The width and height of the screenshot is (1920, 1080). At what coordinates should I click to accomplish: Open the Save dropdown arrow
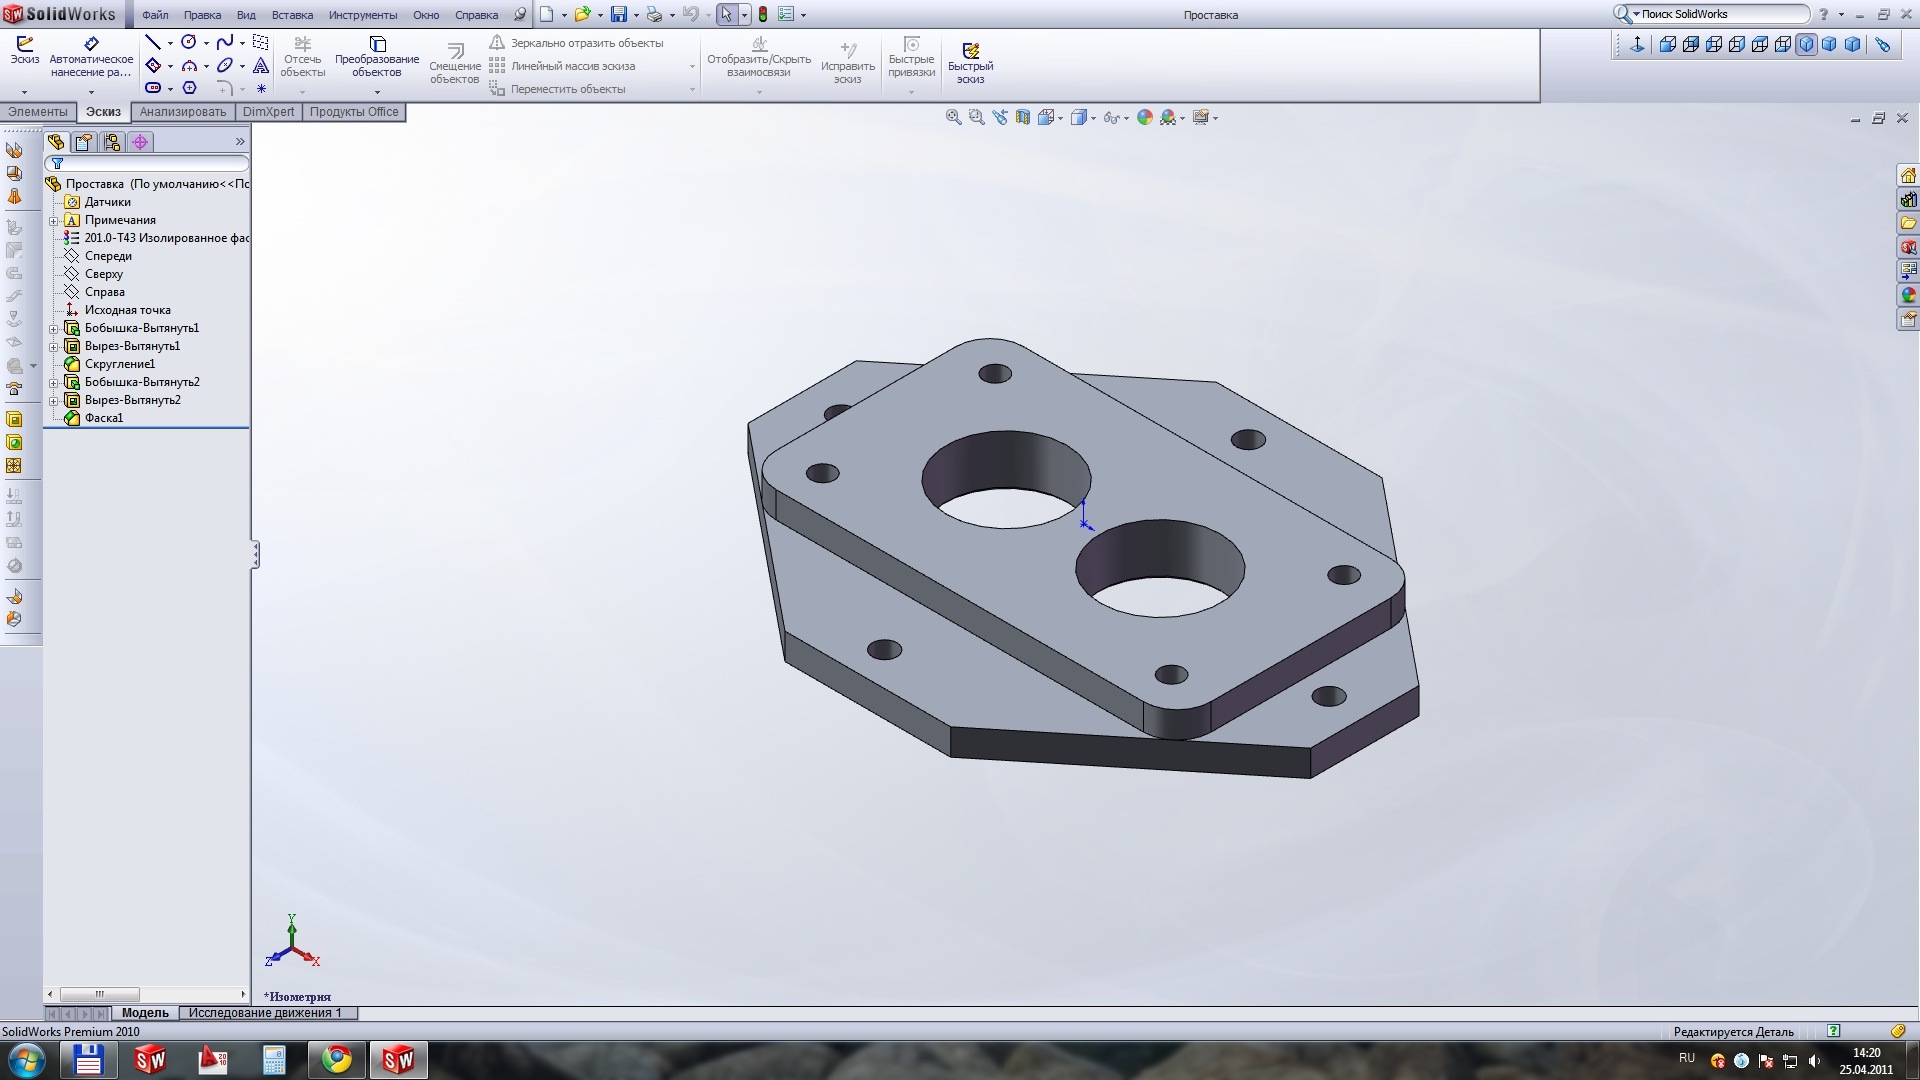636,16
